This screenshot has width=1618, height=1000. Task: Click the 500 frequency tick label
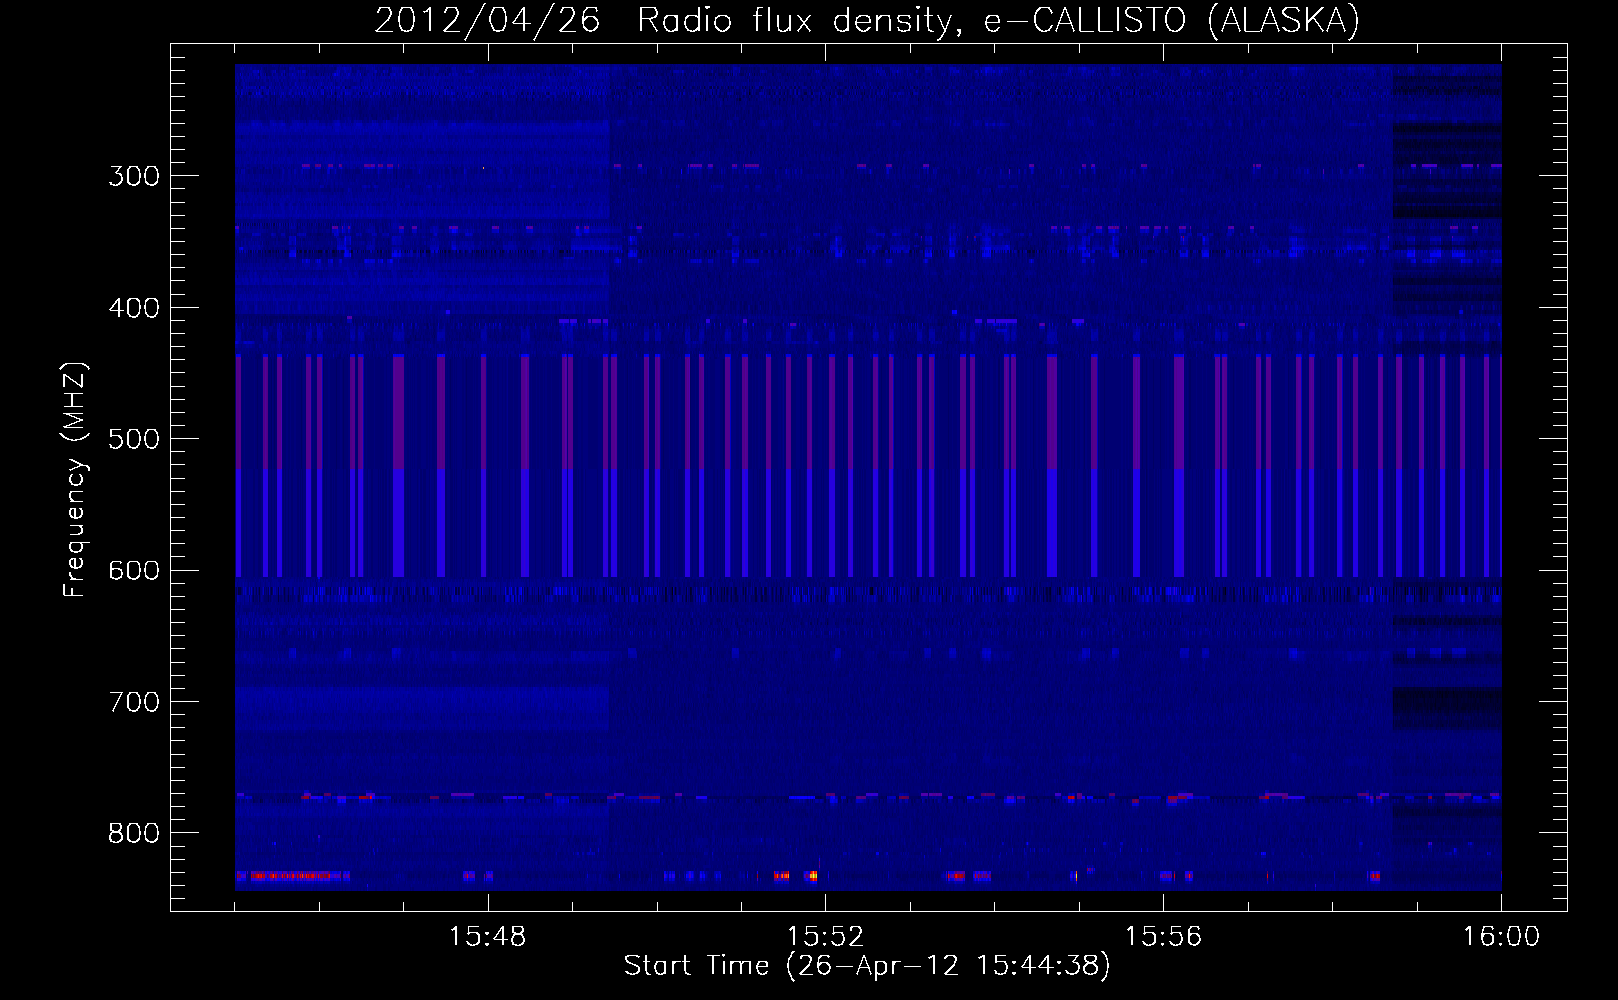pos(134,439)
